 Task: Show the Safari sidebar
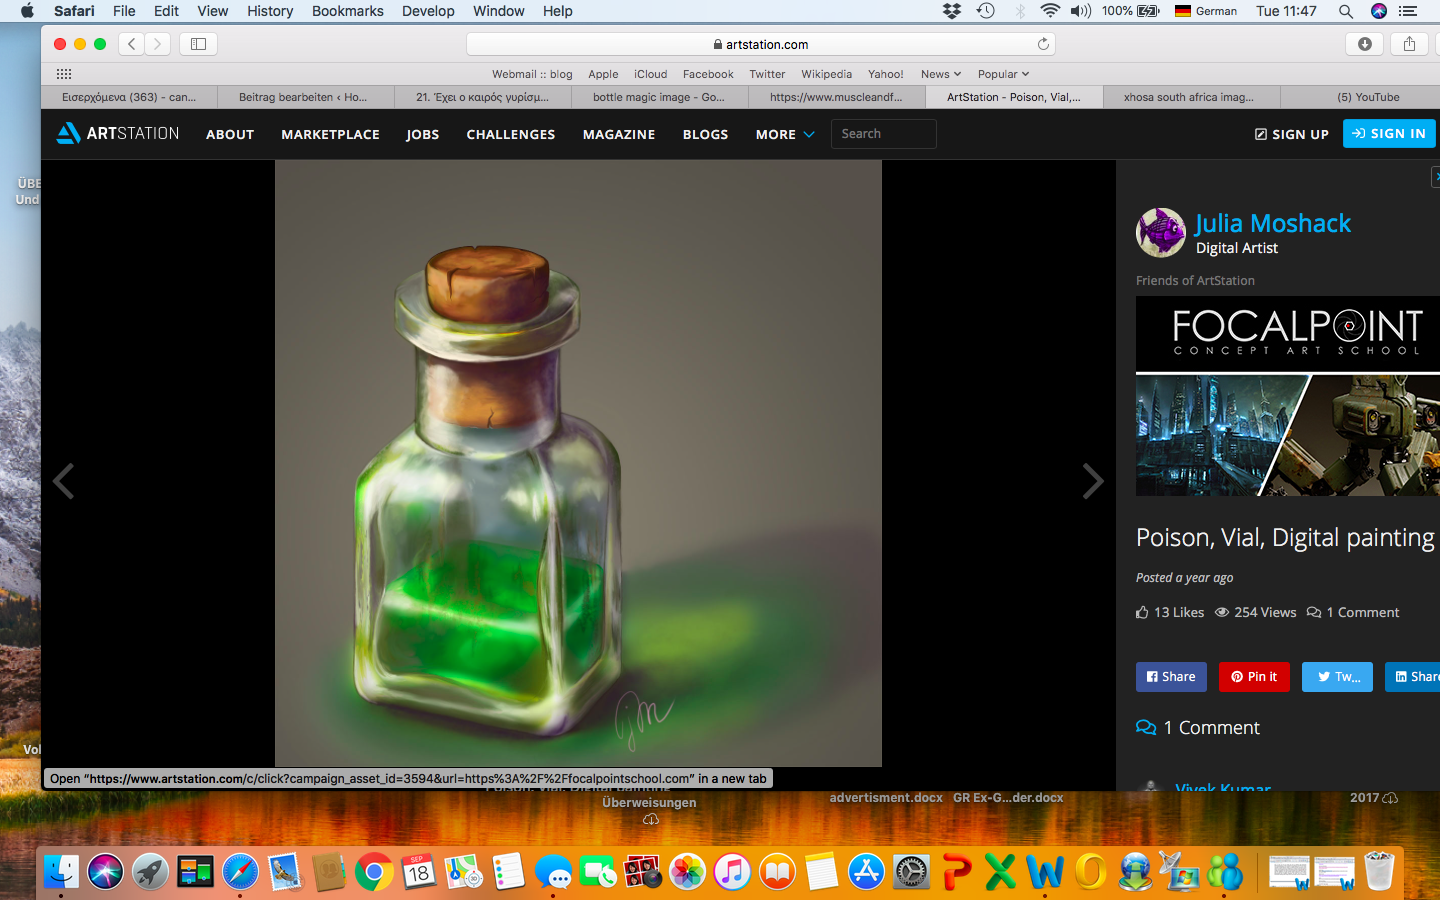[198, 44]
